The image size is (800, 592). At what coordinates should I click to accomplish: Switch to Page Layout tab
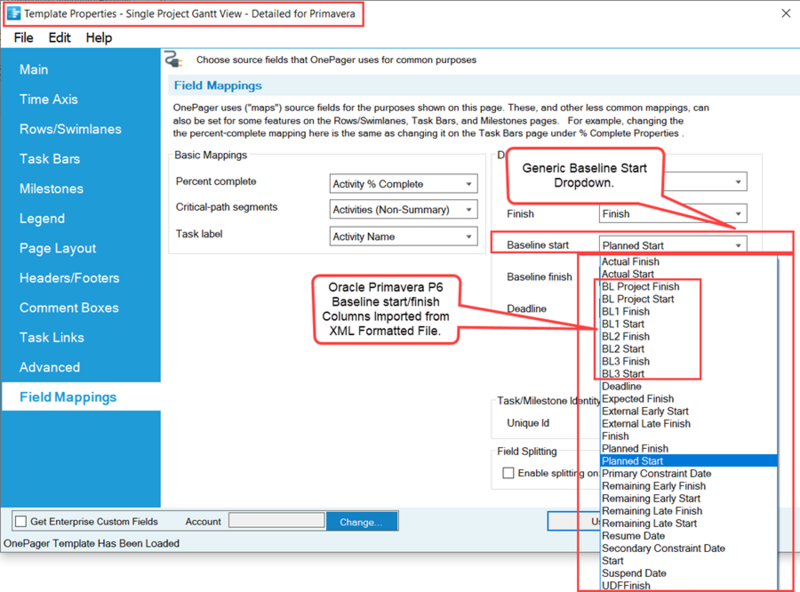[58, 248]
